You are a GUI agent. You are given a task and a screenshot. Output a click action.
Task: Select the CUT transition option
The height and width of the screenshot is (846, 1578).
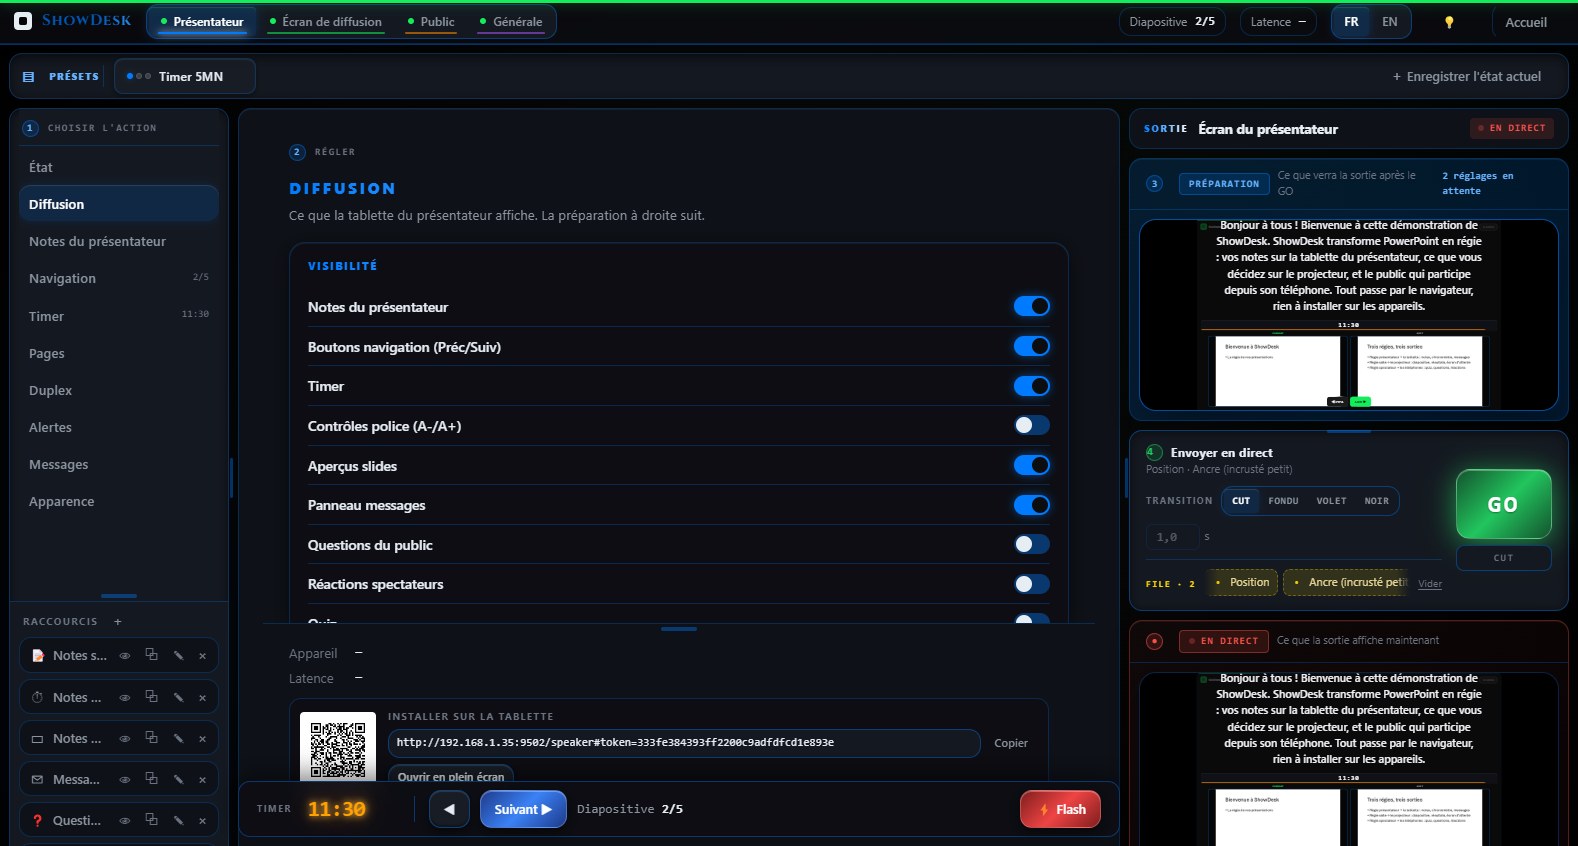coord(1241,501)
